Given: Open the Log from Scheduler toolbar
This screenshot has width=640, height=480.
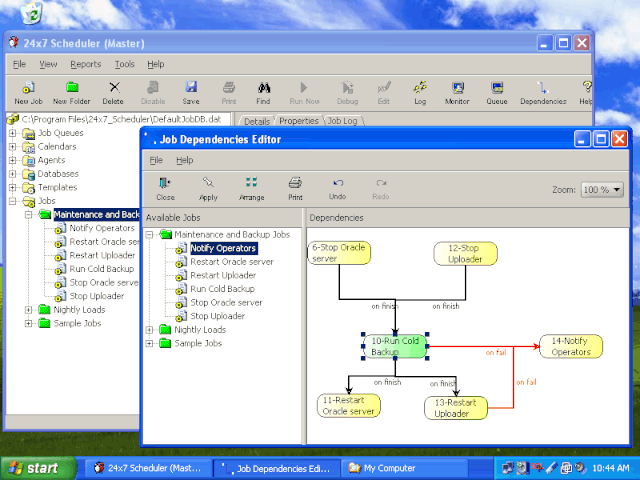Looking at the screenshot, I should (420, 93).
